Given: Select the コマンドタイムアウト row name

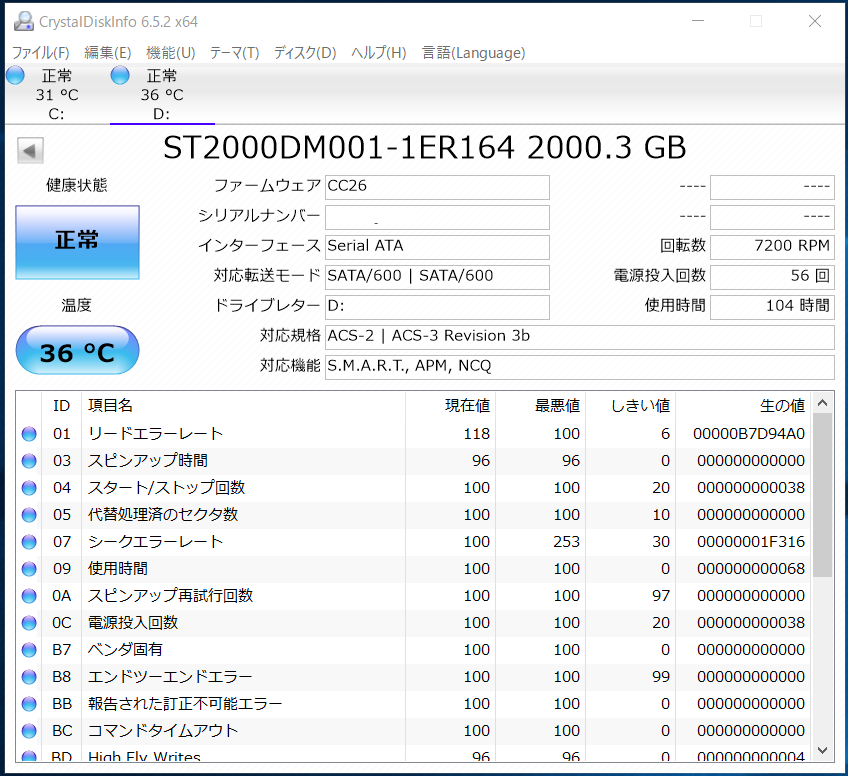Looking at the screenshot, I should (163, 731).
